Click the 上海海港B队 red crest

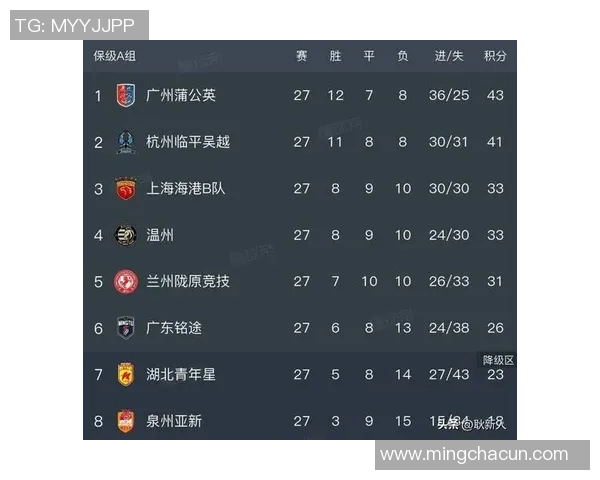coord(125,189)
